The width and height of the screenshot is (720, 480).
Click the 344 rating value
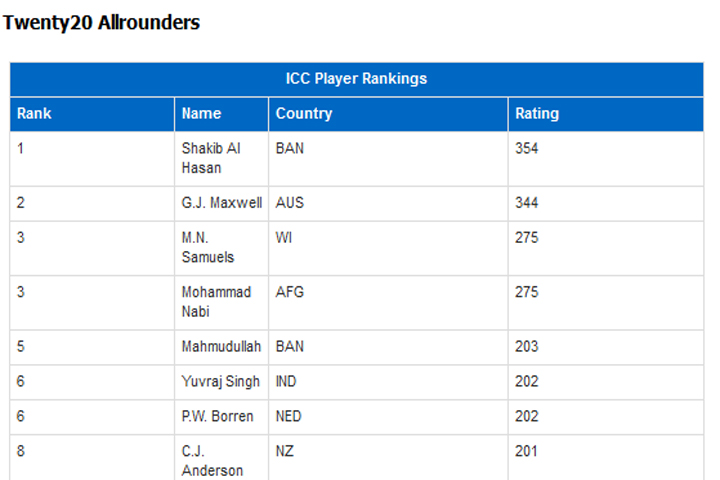pyautogui.click(x=526, y=203)
